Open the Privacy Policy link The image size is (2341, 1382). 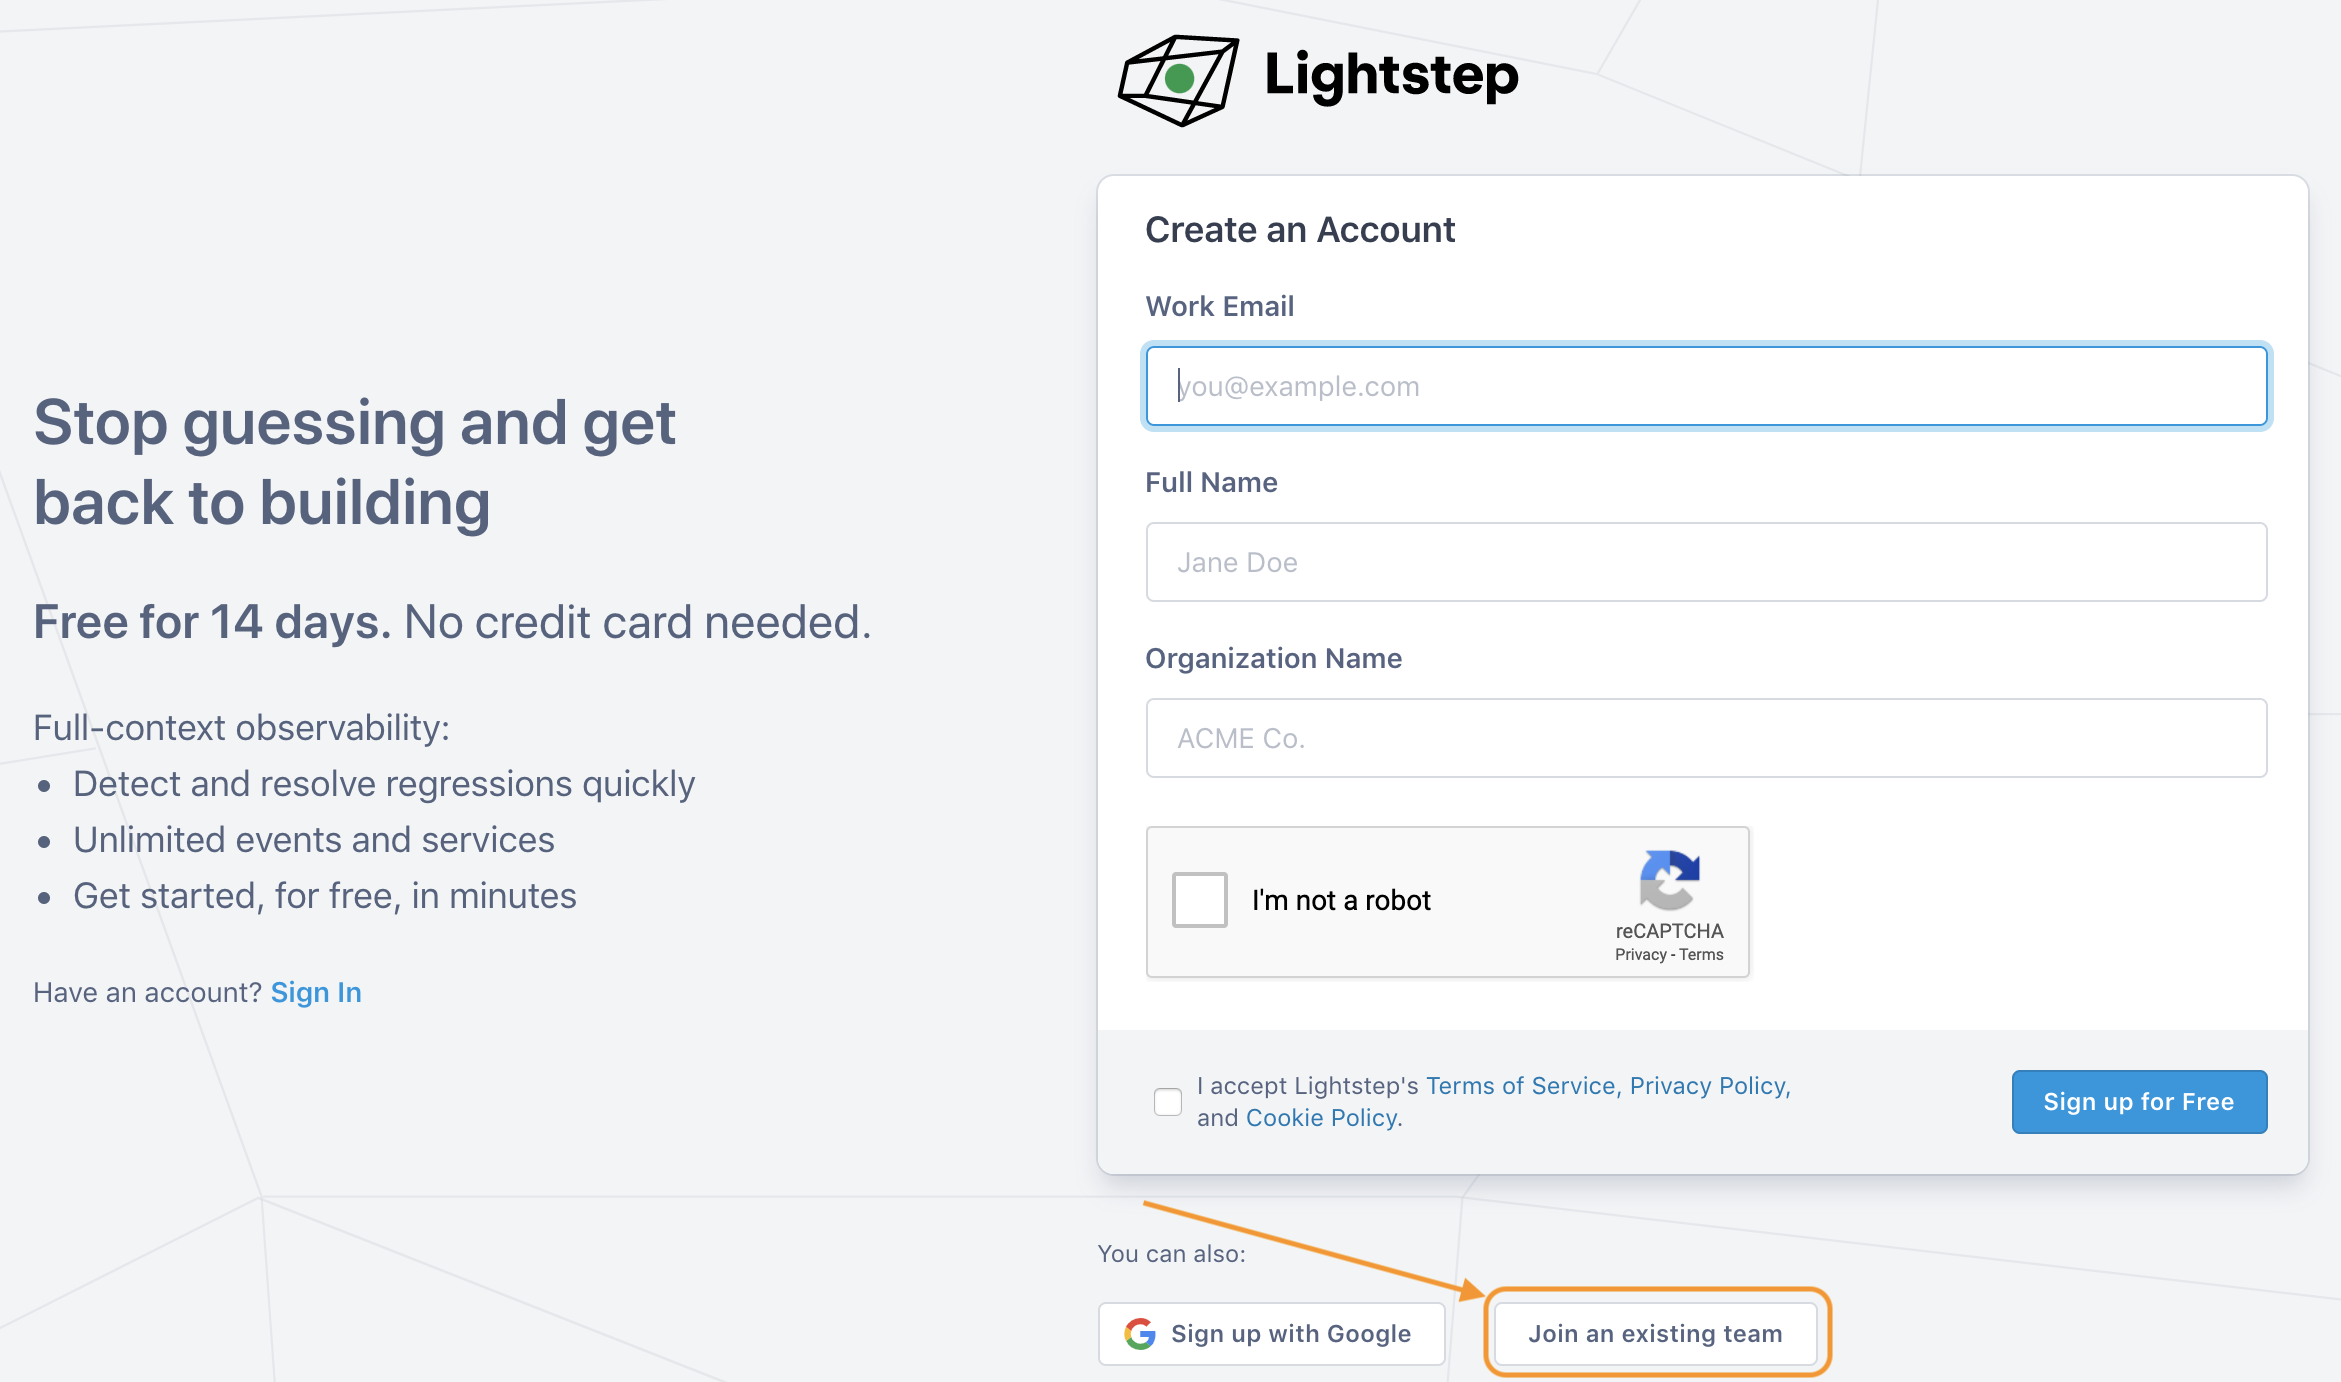1710,1086
